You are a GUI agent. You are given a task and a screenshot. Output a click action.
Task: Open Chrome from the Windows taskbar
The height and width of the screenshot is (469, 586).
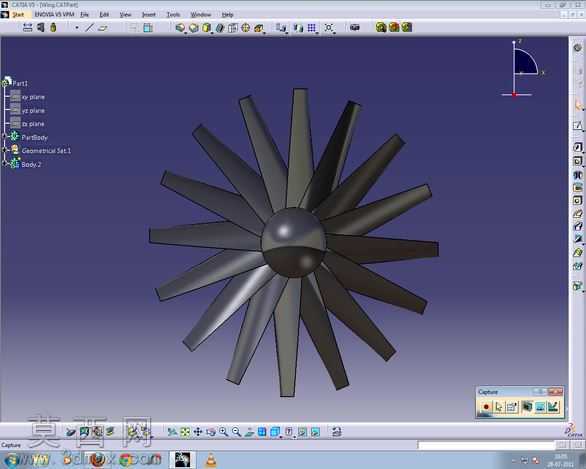point(127,460)
